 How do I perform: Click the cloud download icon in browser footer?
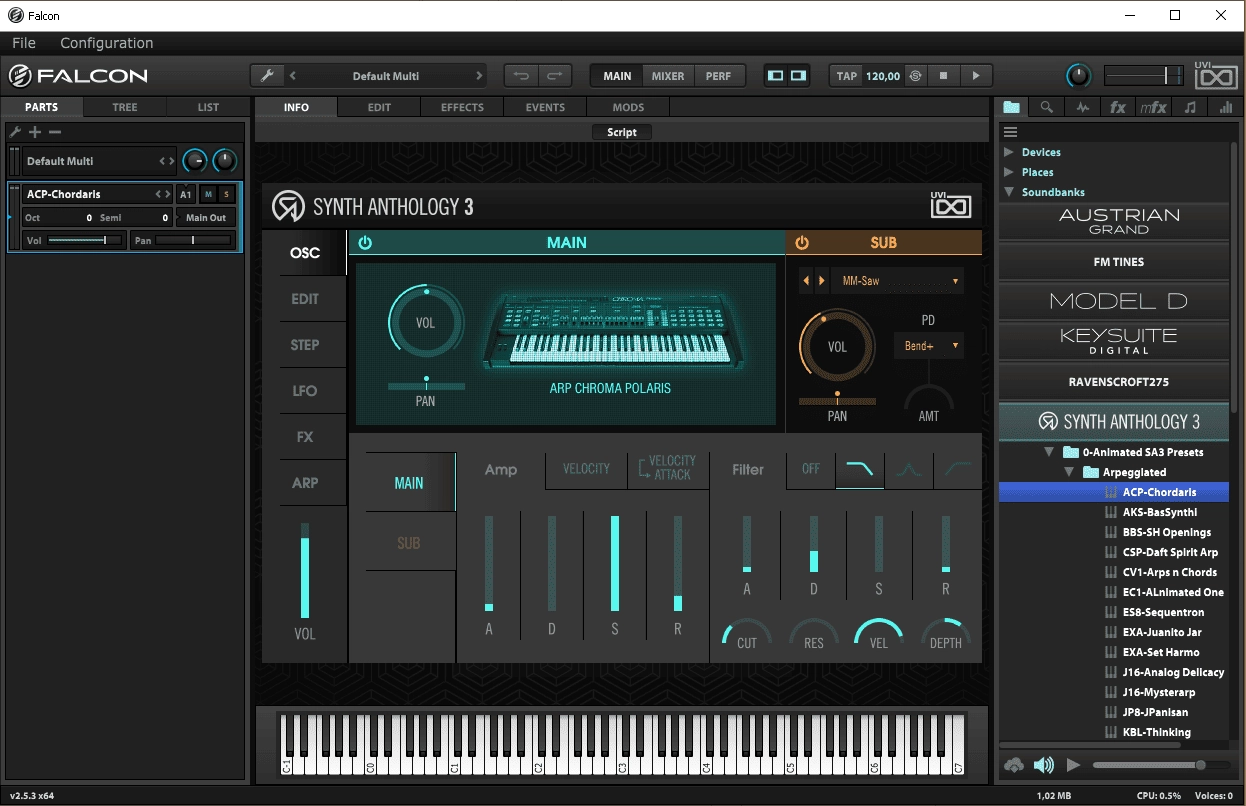[1014, 765]
